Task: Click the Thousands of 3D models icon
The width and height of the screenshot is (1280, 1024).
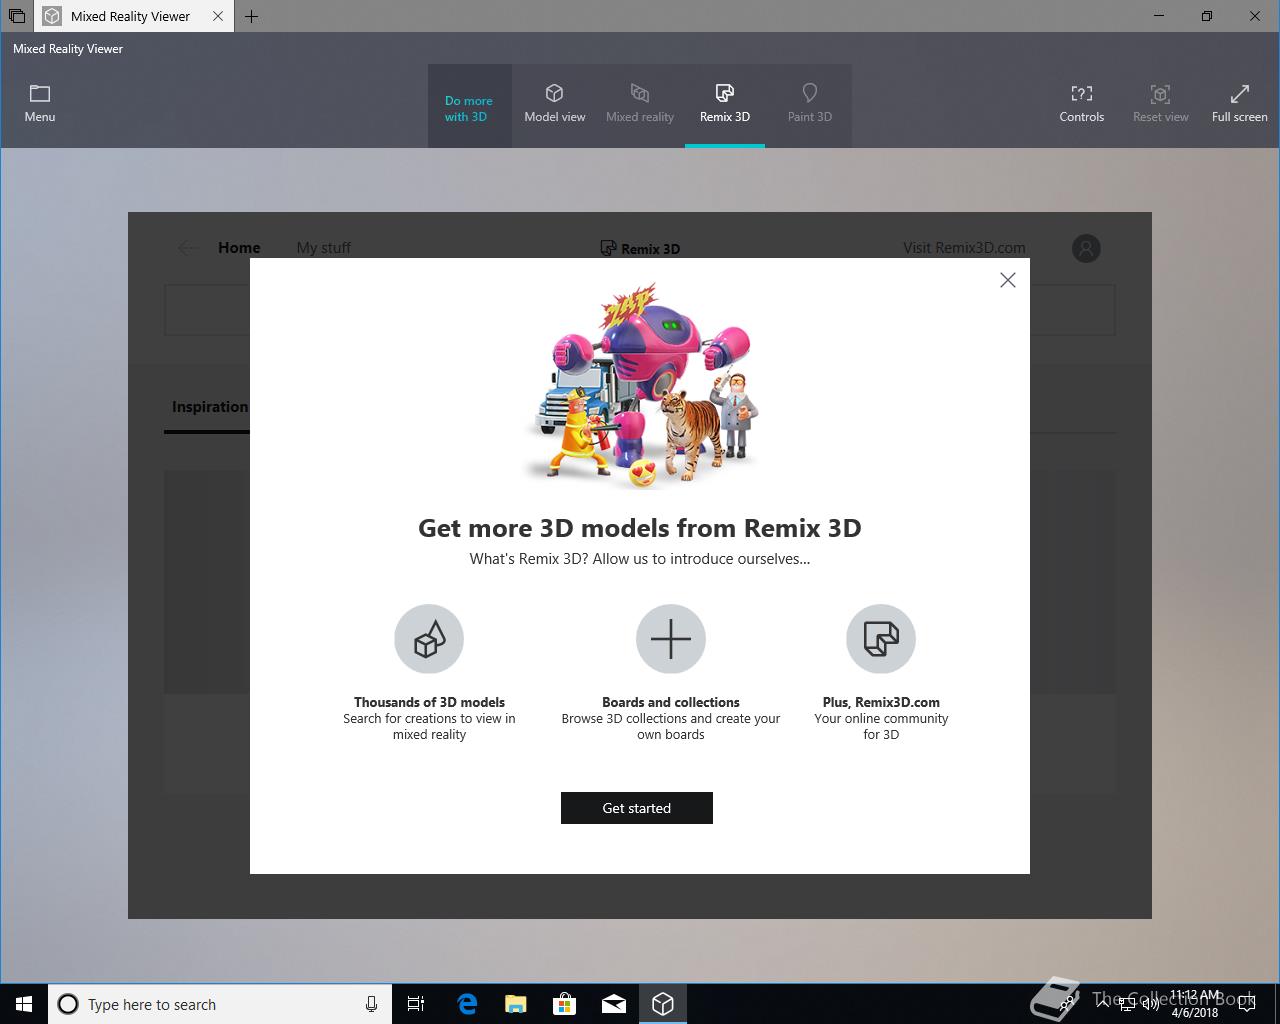Action: (429, 639)
